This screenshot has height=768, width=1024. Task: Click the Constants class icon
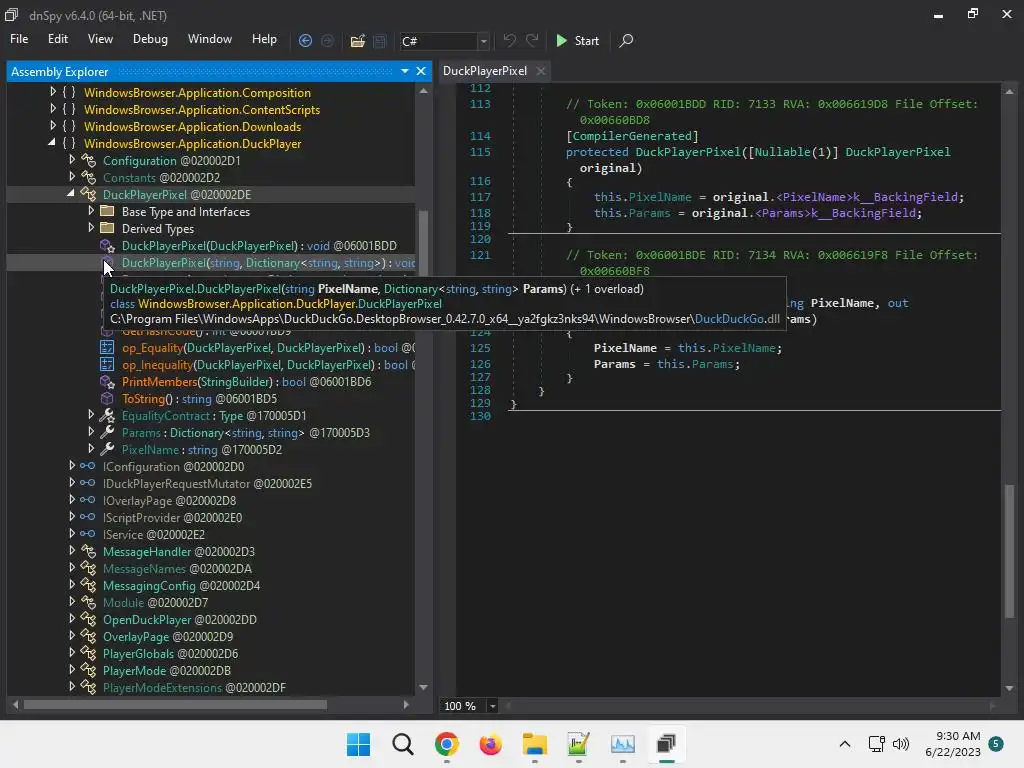[x=88, y=178]
